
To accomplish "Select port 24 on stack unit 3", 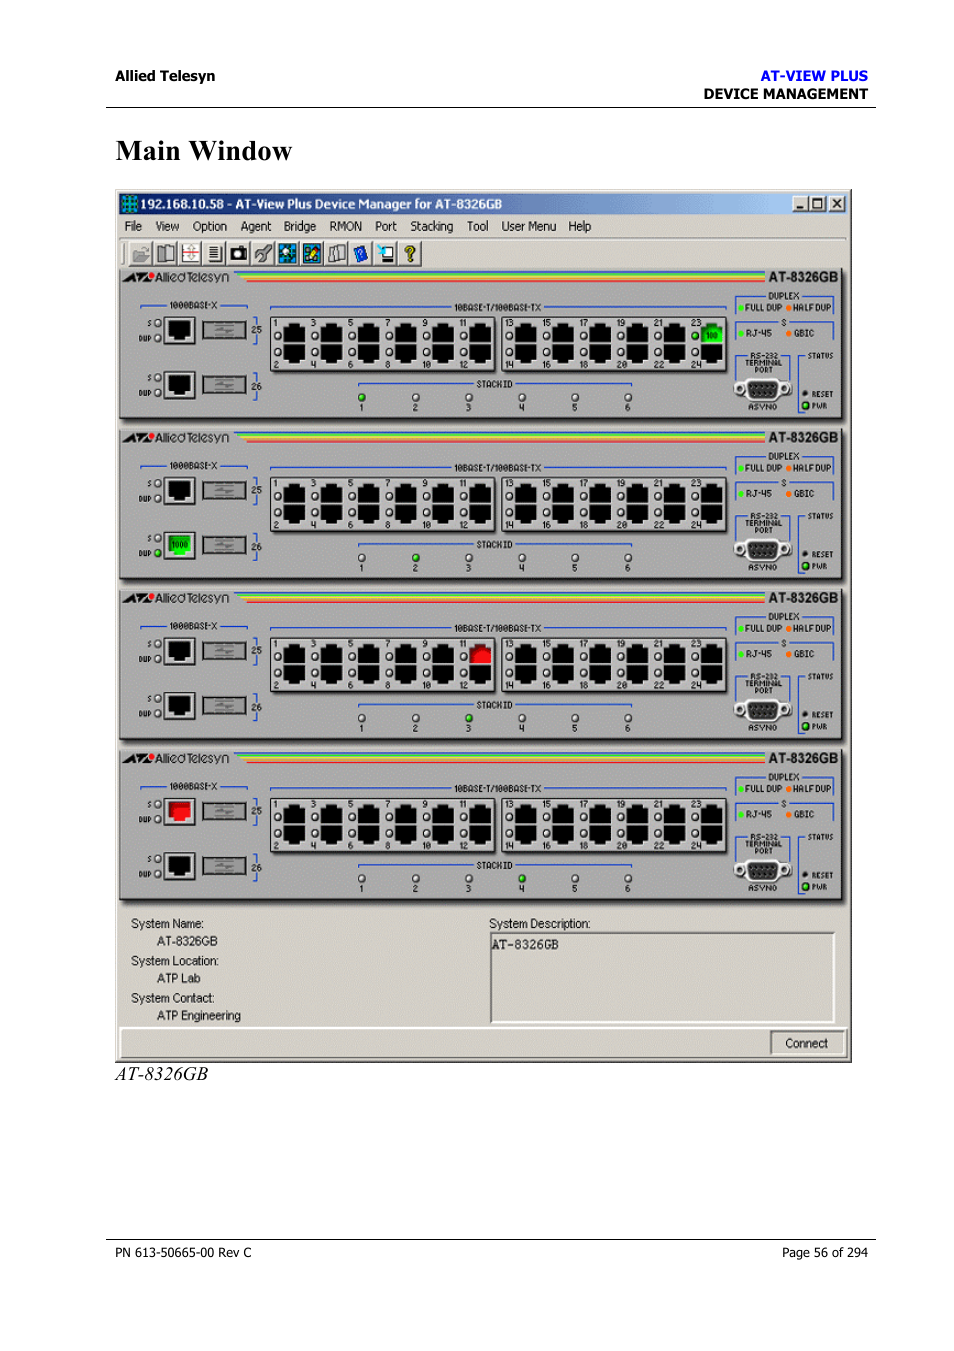I will click(x=712, y=674).
